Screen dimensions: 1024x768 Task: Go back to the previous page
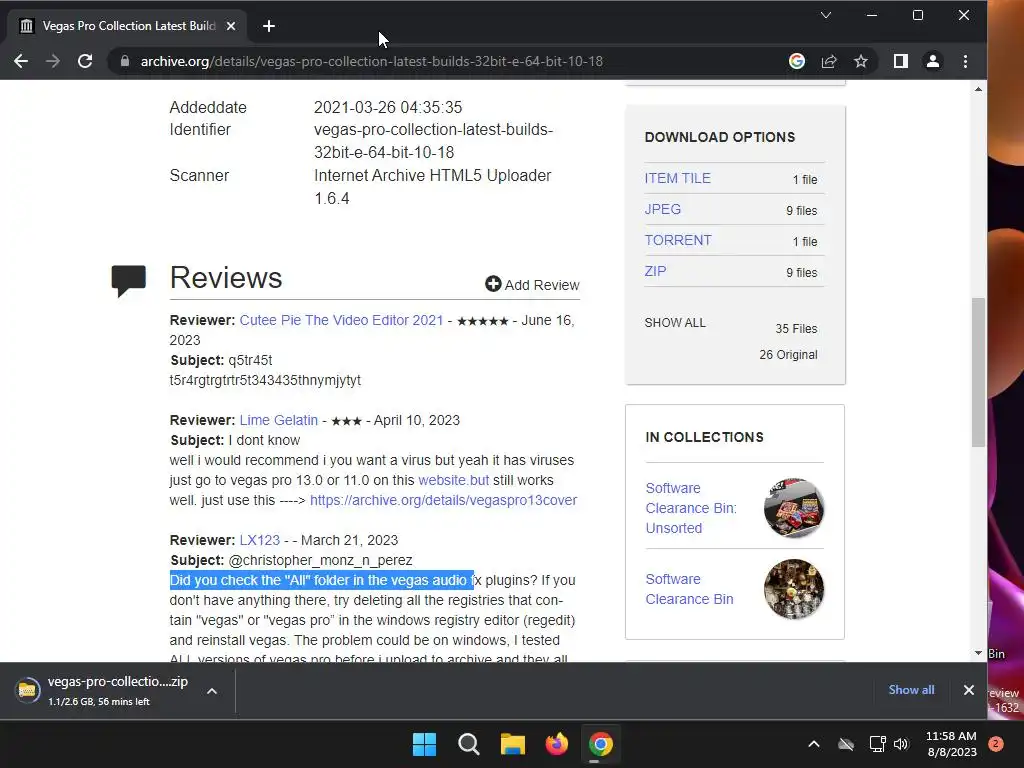coord(21,61)
